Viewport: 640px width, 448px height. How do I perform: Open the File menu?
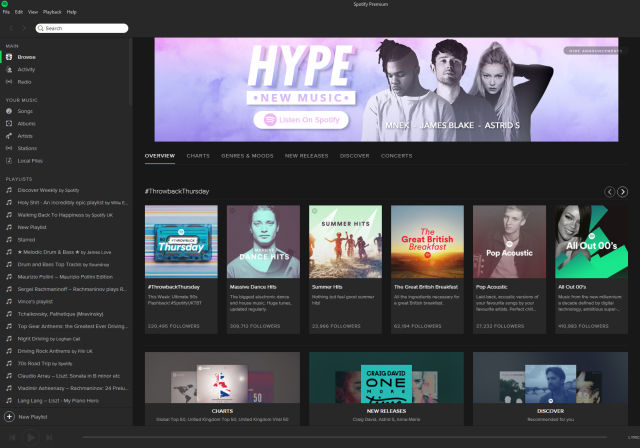[6, 12]
